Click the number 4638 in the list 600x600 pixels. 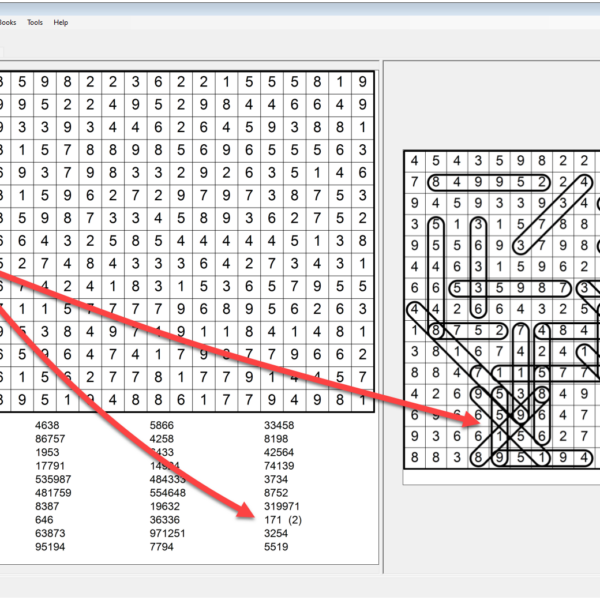(46, 425)
